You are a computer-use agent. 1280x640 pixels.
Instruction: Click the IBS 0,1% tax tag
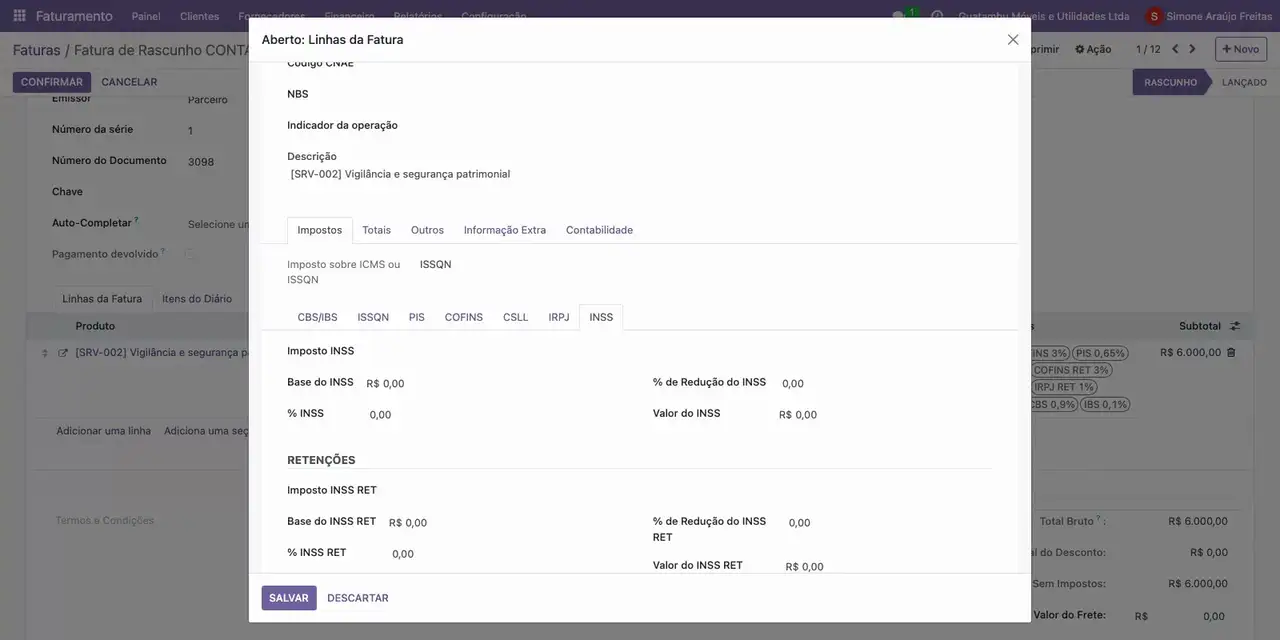click(1105, 405)
